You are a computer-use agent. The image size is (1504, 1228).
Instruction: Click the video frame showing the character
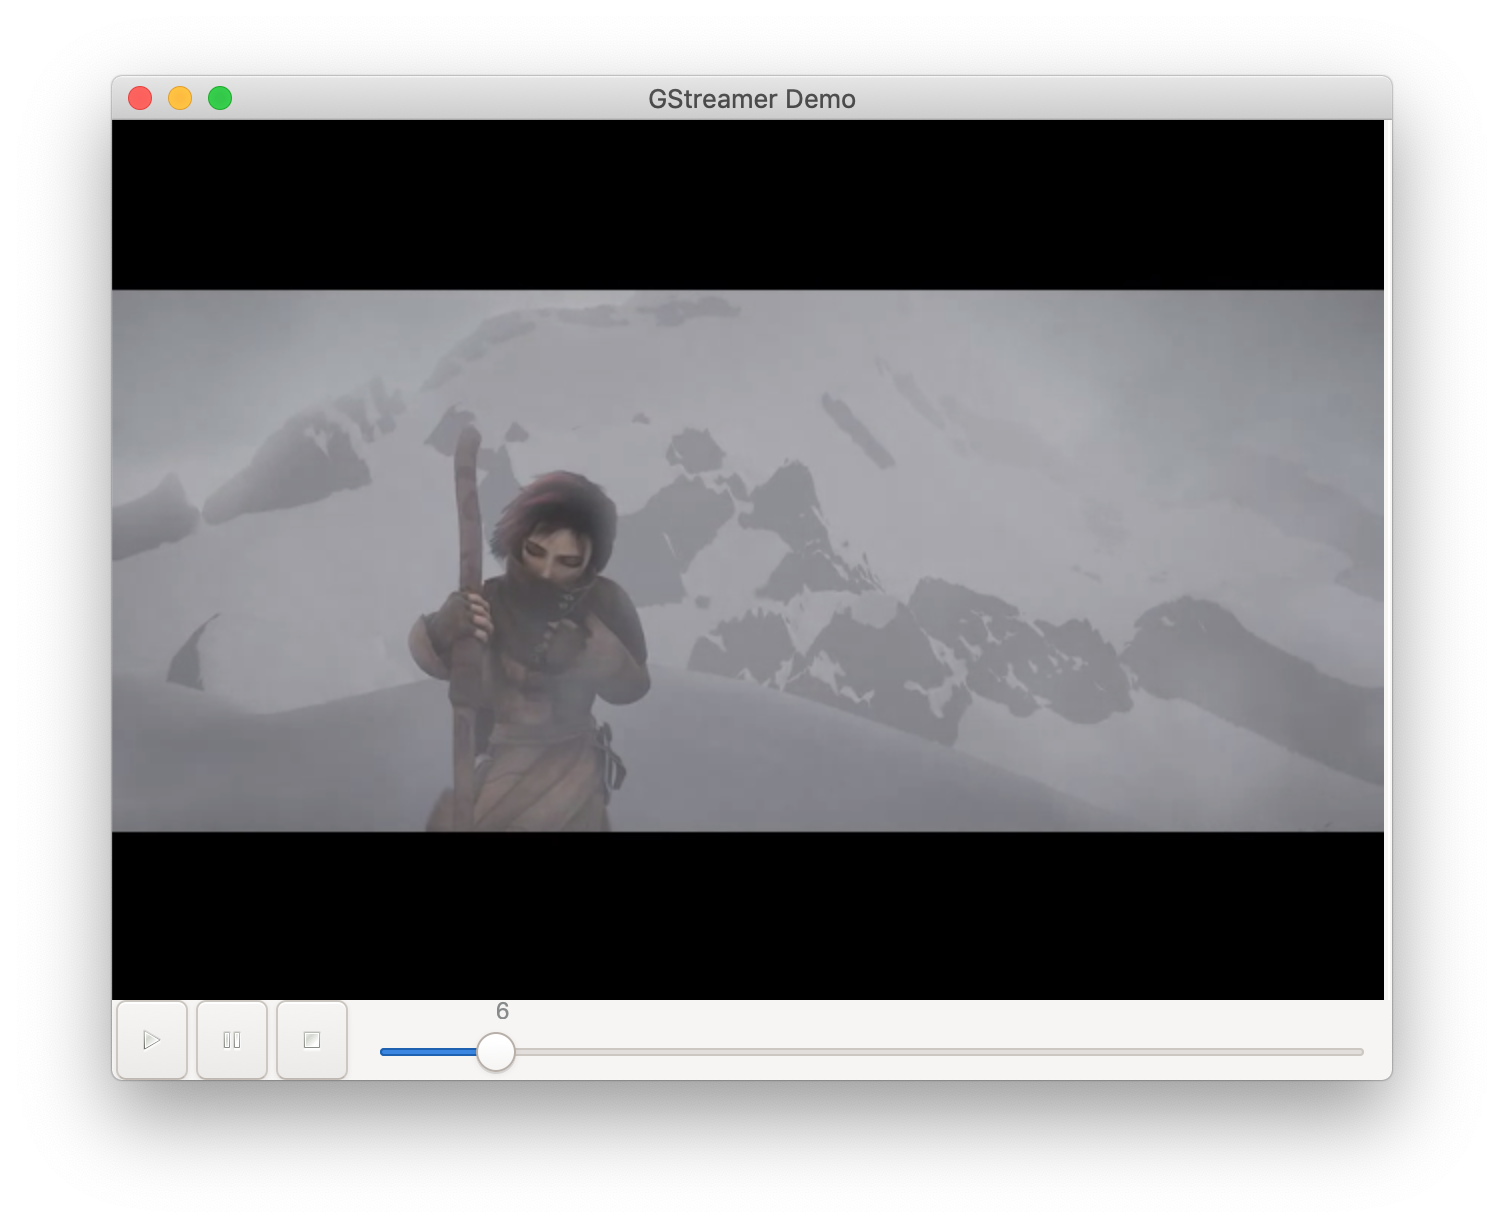coord(748,560)
